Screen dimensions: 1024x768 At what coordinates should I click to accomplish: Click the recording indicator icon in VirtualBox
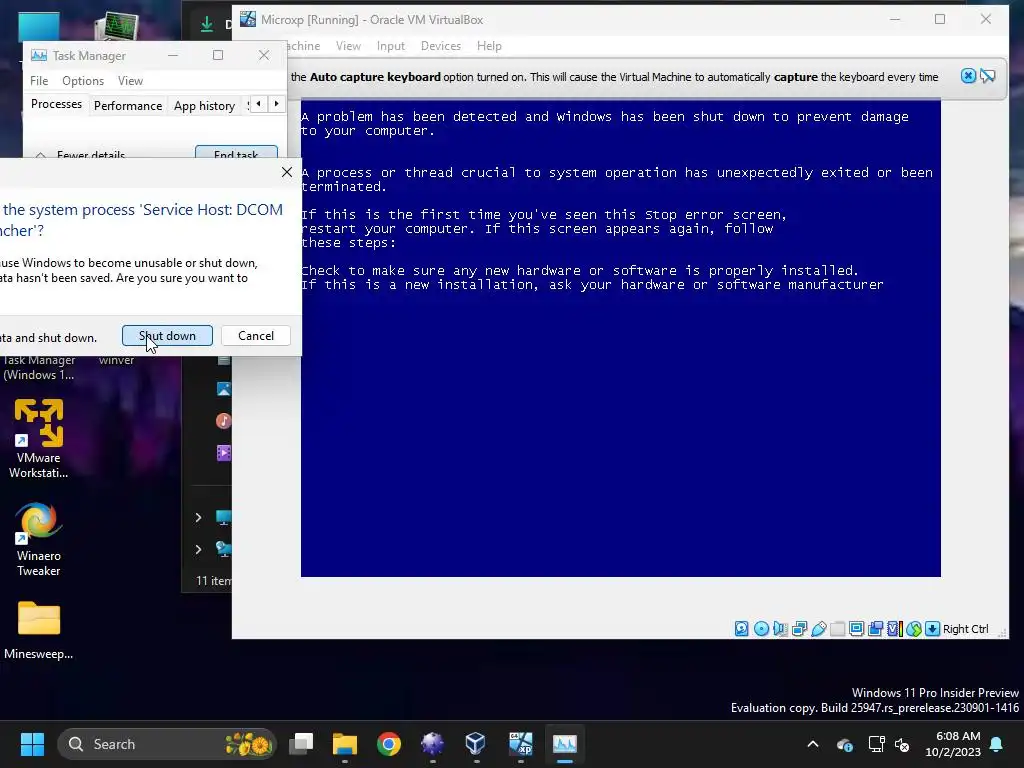click(875, 629)
